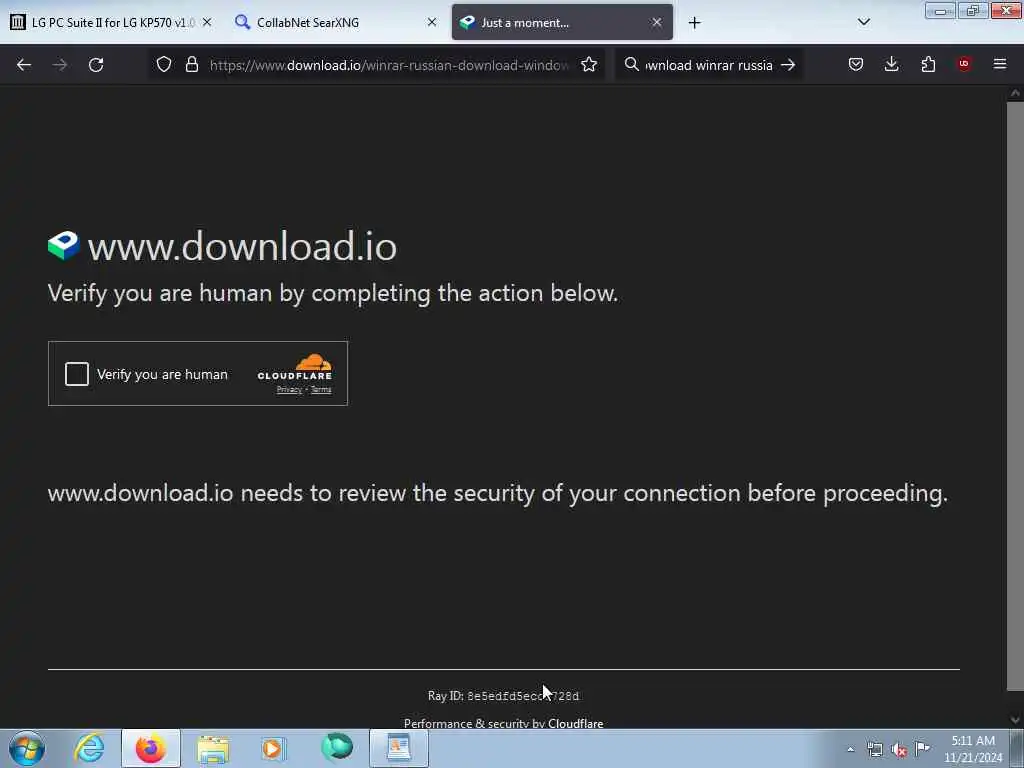This screenshot has height=768, width=1024.
Task: Click the Firefox taskbar icon
Action: click(151, 748)
